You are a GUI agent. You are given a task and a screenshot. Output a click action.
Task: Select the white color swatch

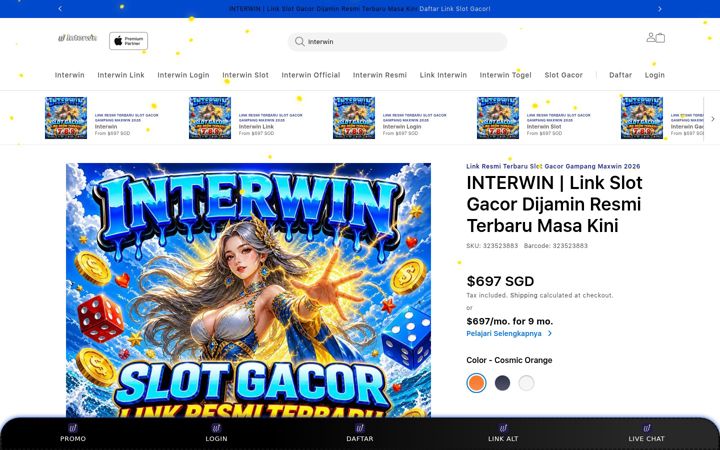[x=526, y=382]
